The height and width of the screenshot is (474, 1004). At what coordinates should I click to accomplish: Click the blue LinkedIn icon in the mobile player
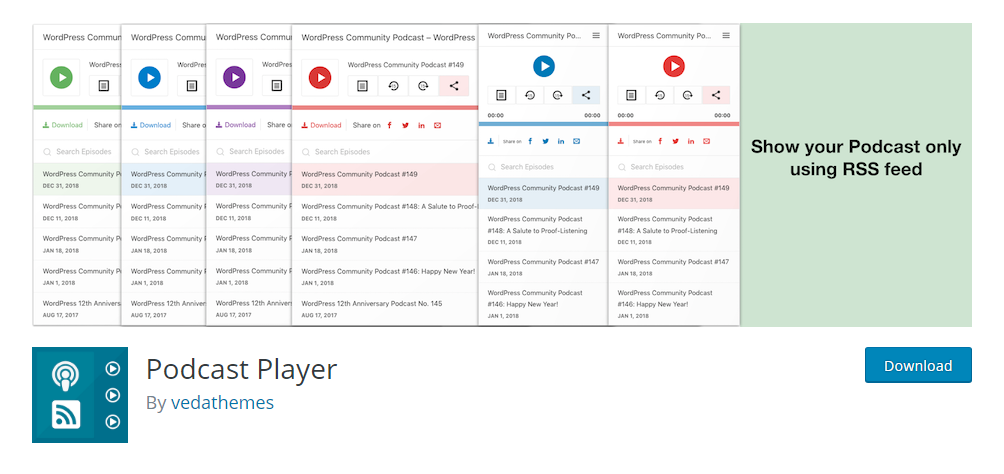point(561,141)
